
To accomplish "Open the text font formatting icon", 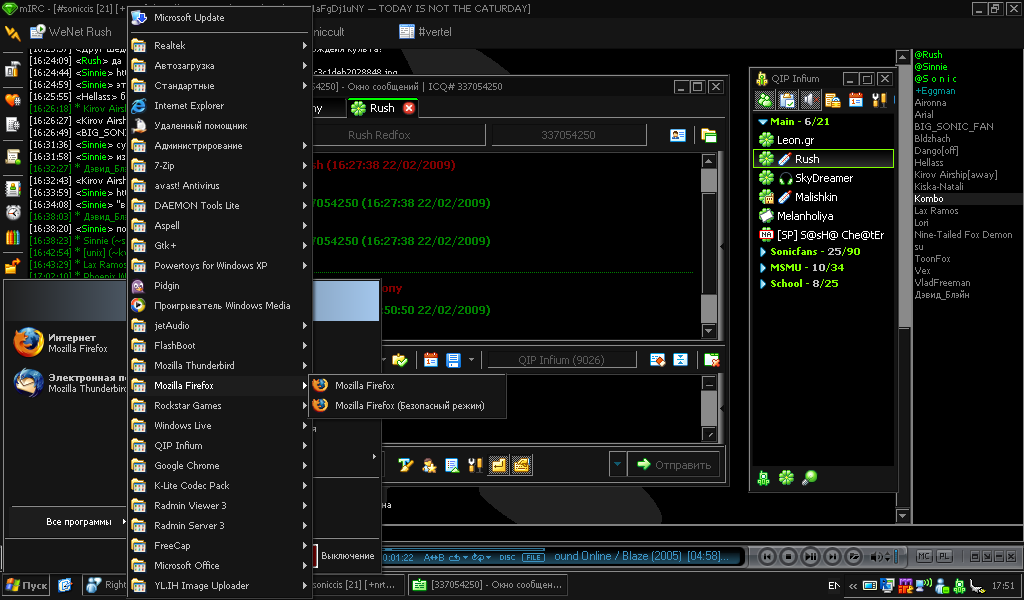I will tap(406, 465).
